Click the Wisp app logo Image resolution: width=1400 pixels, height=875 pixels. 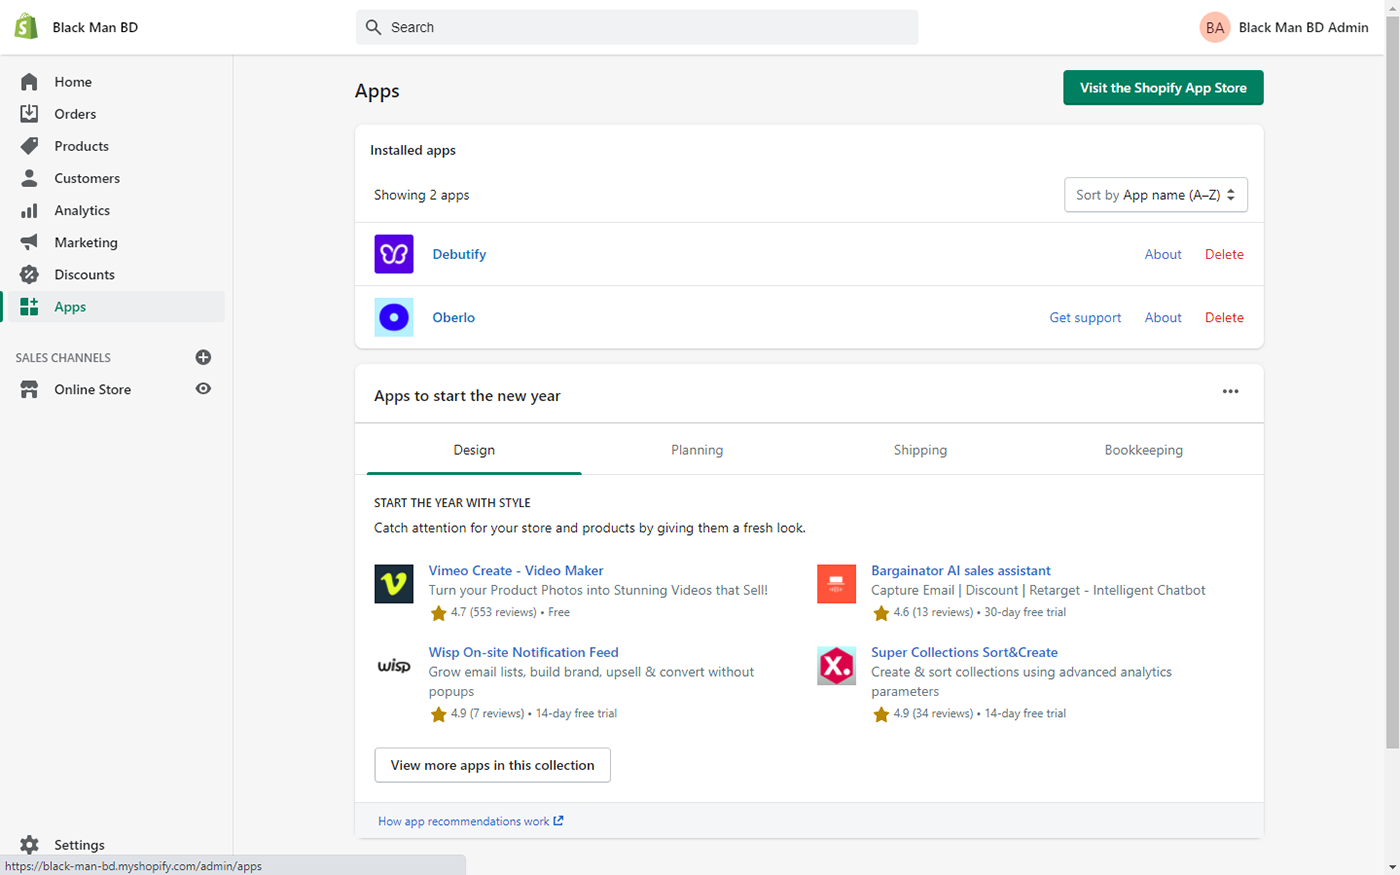click(x=394, y=666)
